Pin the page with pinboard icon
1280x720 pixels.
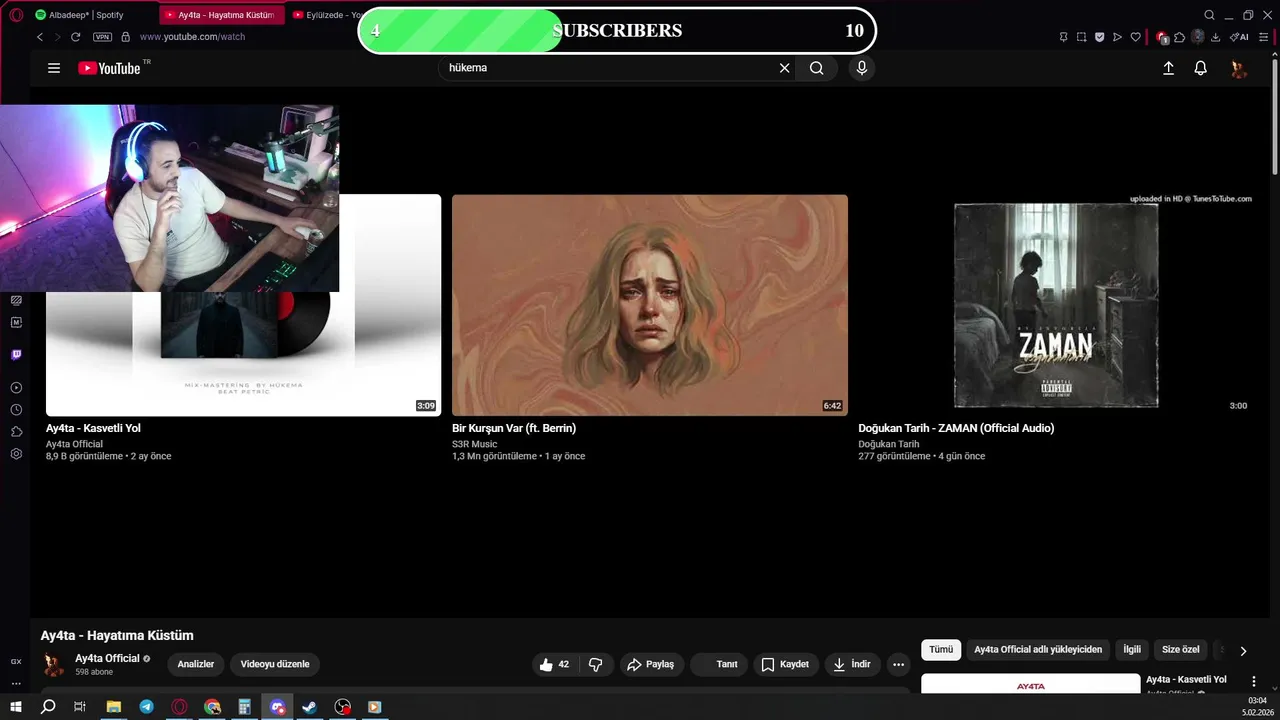pos(1064,37)
